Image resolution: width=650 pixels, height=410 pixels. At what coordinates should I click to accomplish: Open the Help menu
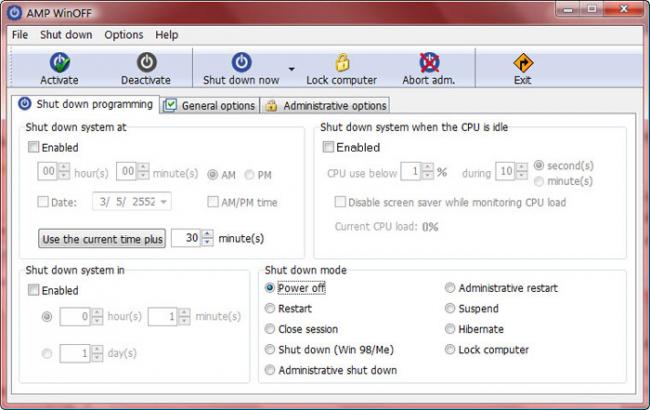[167, 35]
